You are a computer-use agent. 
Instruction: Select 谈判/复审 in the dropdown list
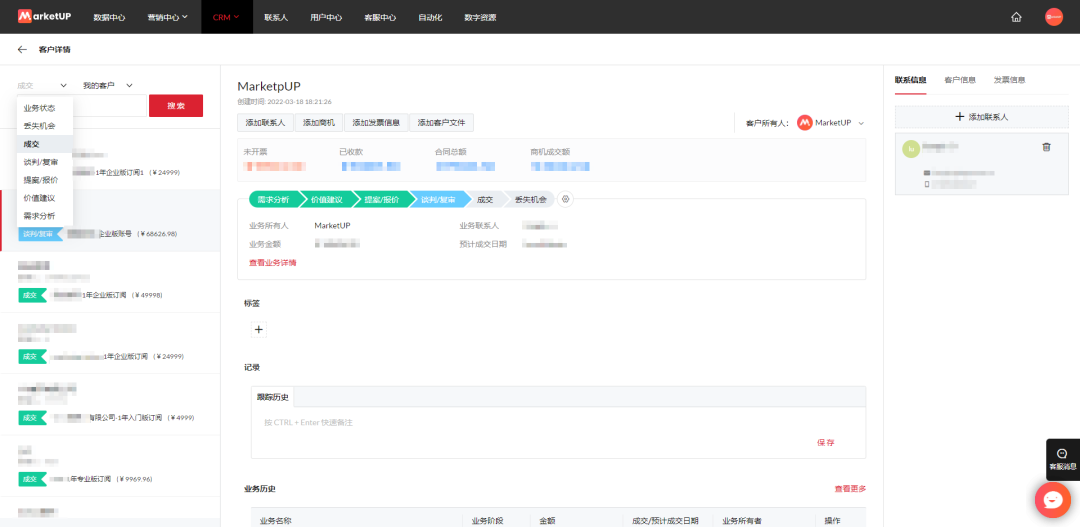point(45,162)
